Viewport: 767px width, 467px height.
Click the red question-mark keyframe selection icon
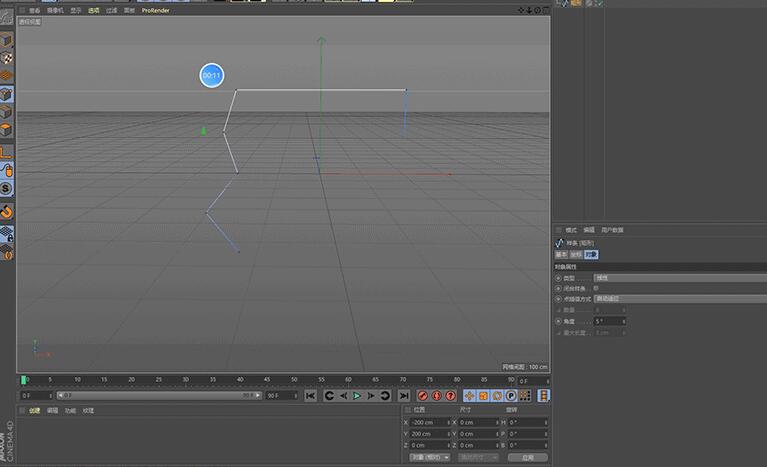coord(451,396)
